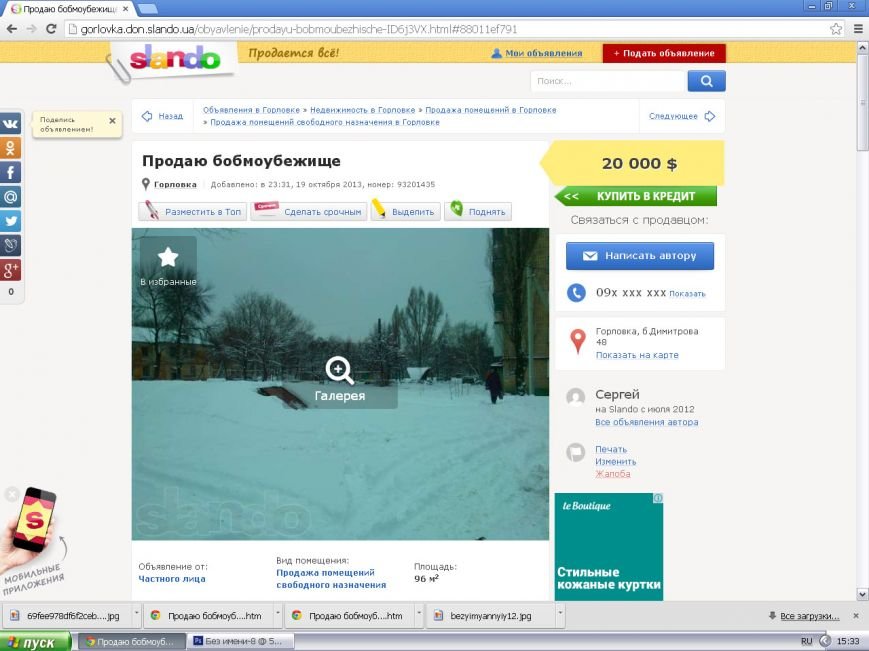Open Продажа помещений свободного назначения breadcrumb
This screenshot has width=869, height=651.
coord(325,122)
